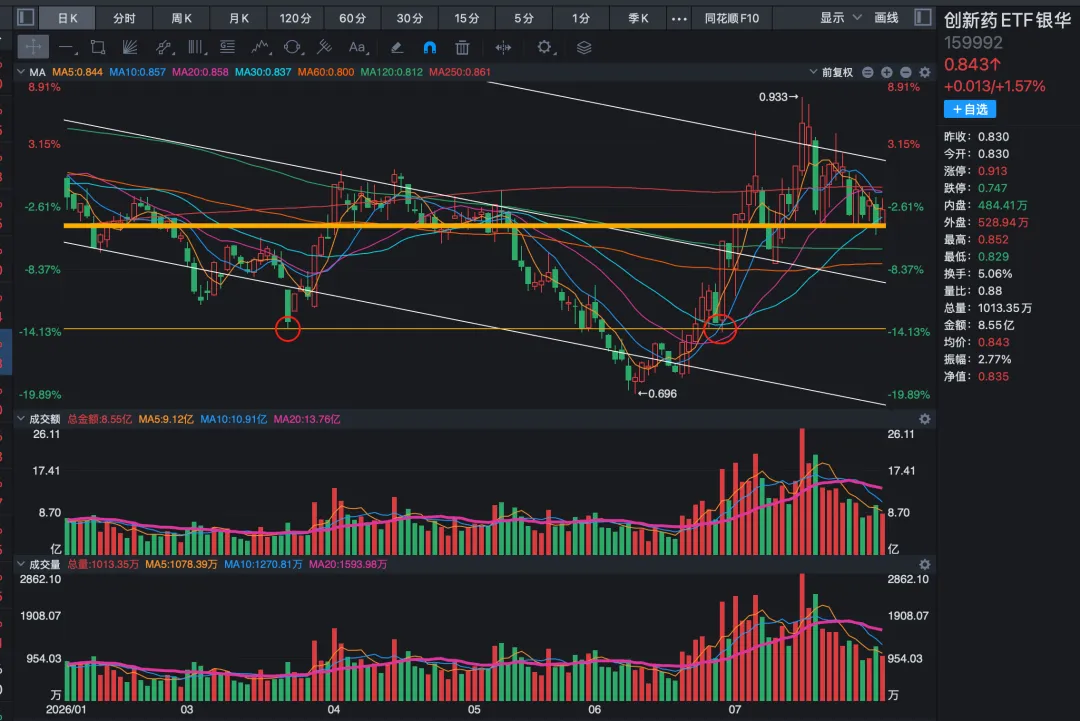Zoom in with the plus circle icon

(886, 72)
